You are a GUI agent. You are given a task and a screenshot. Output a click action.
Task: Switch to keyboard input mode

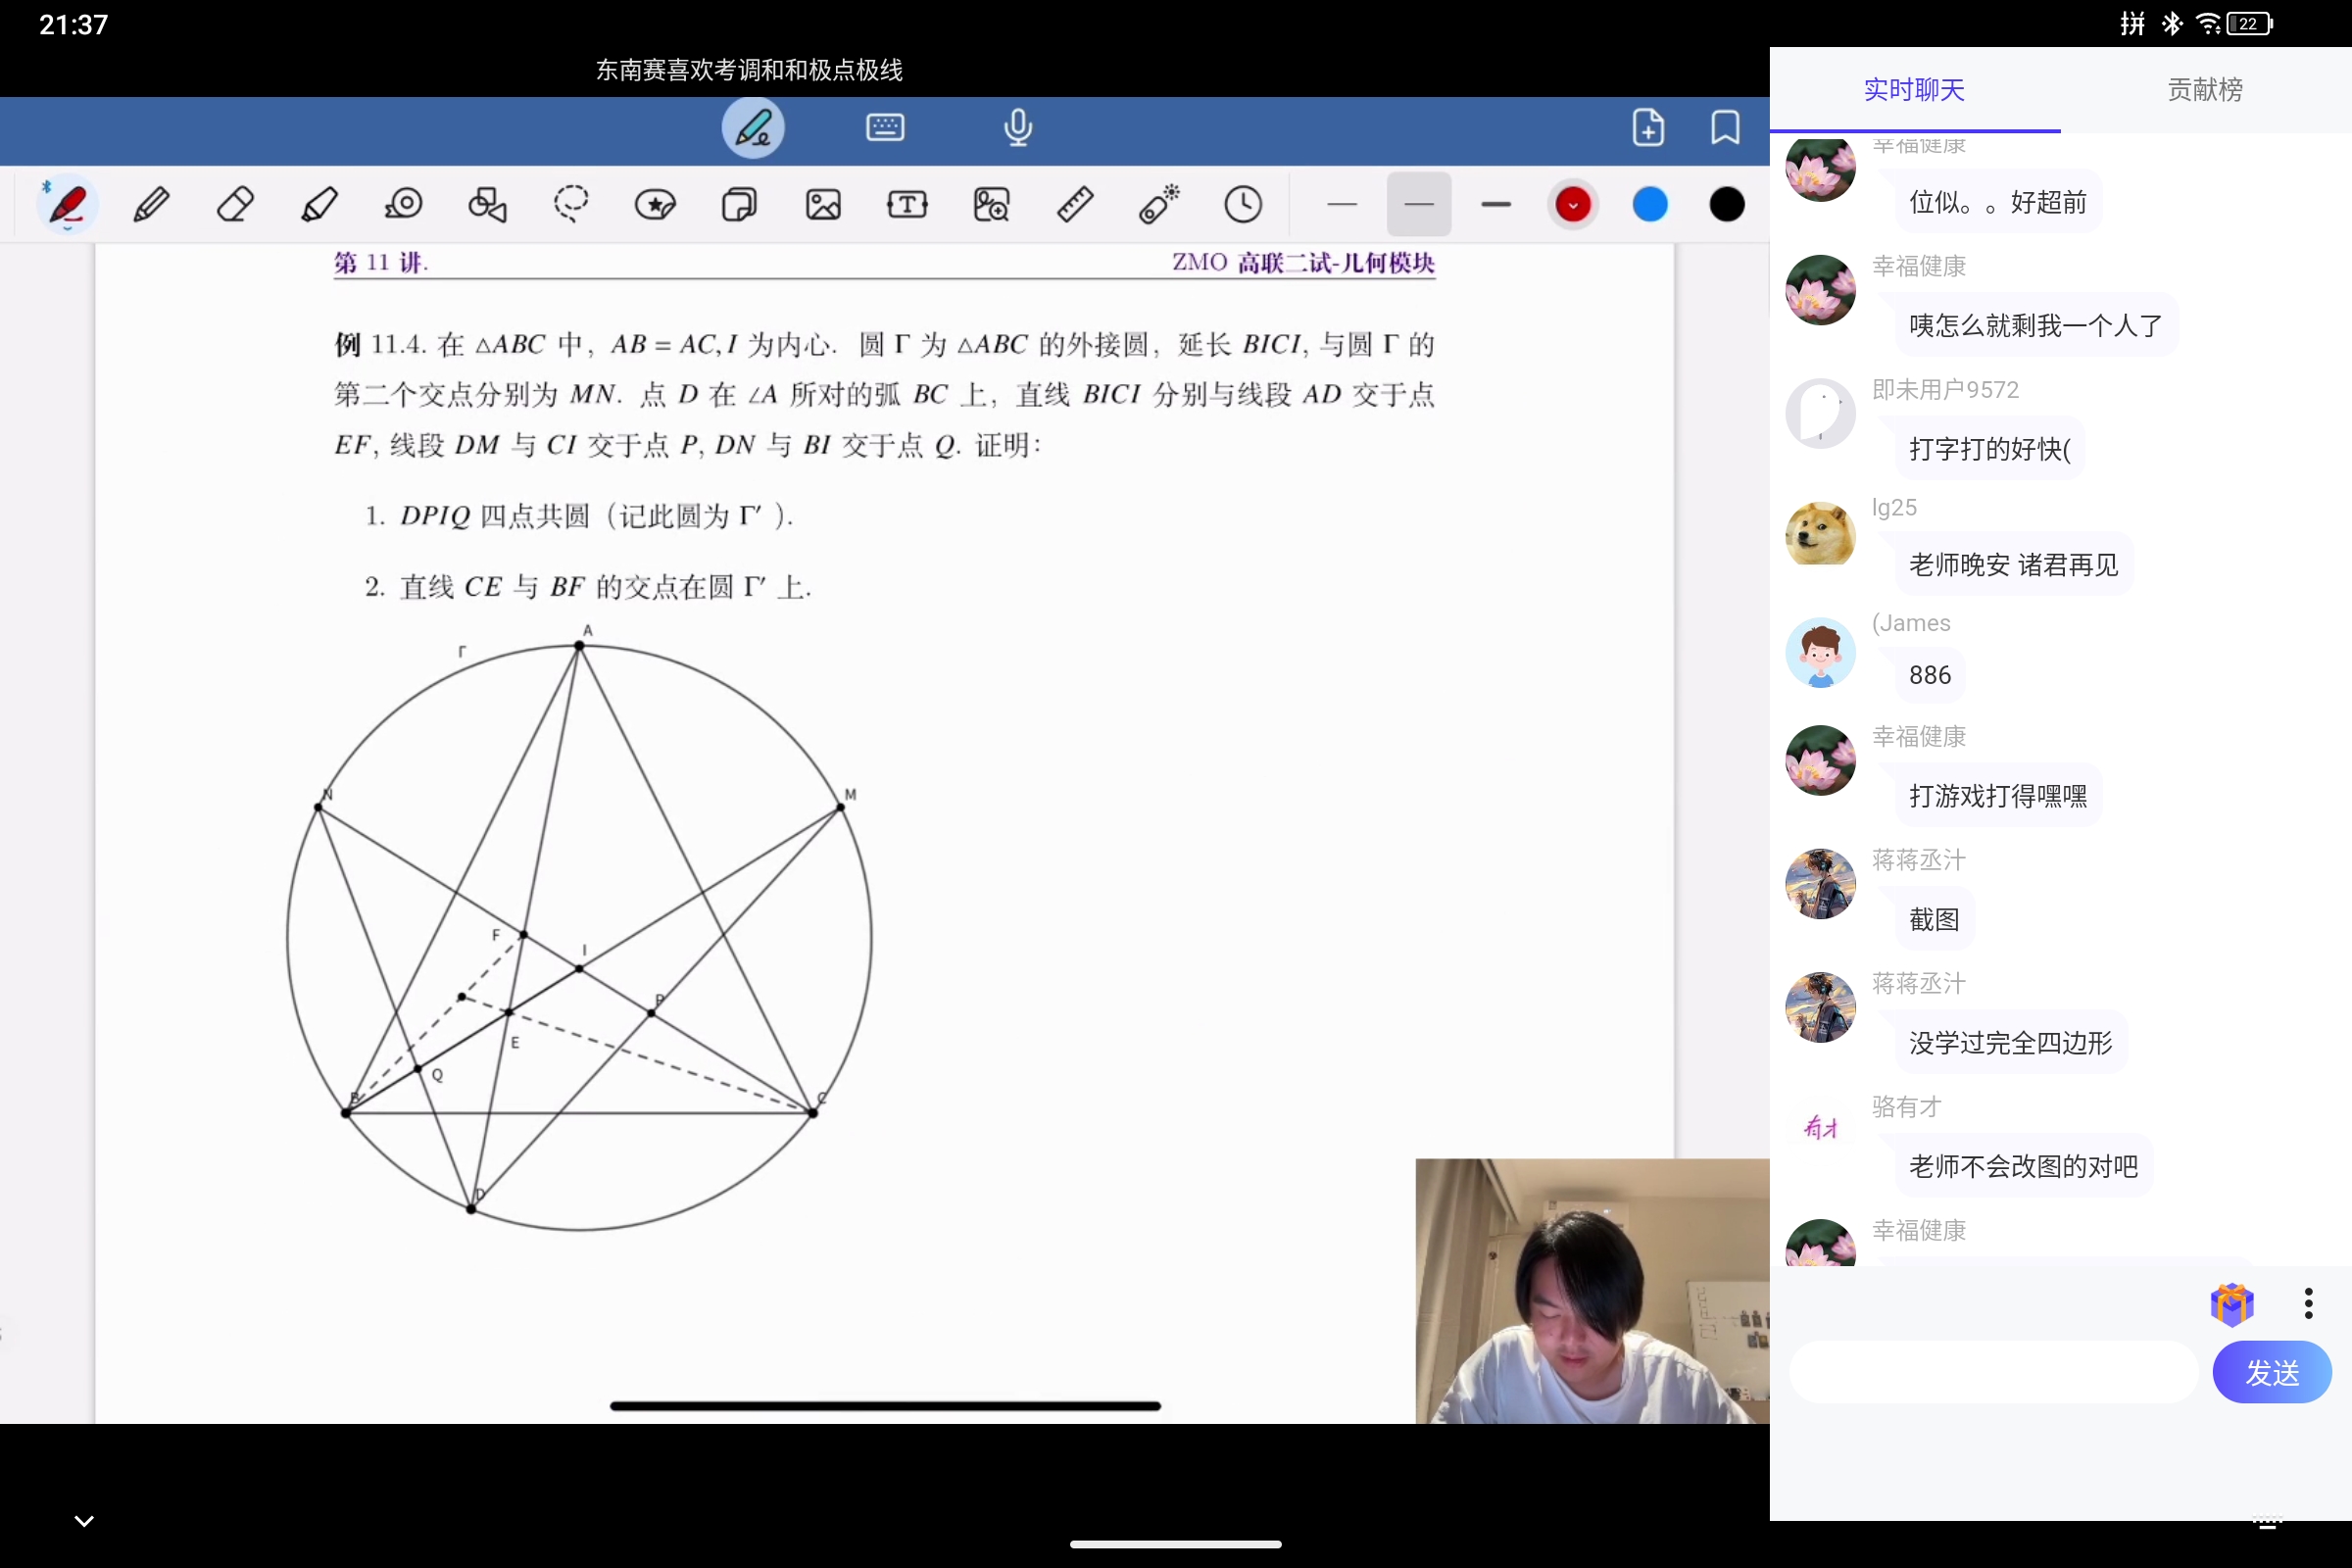[x=885, y=128]
